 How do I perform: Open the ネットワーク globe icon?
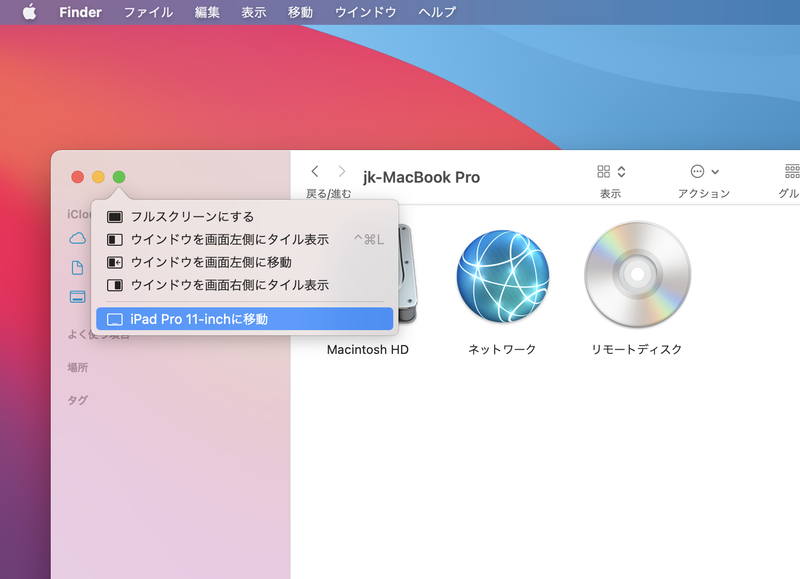pyautogui.click(x=506, y=275)
